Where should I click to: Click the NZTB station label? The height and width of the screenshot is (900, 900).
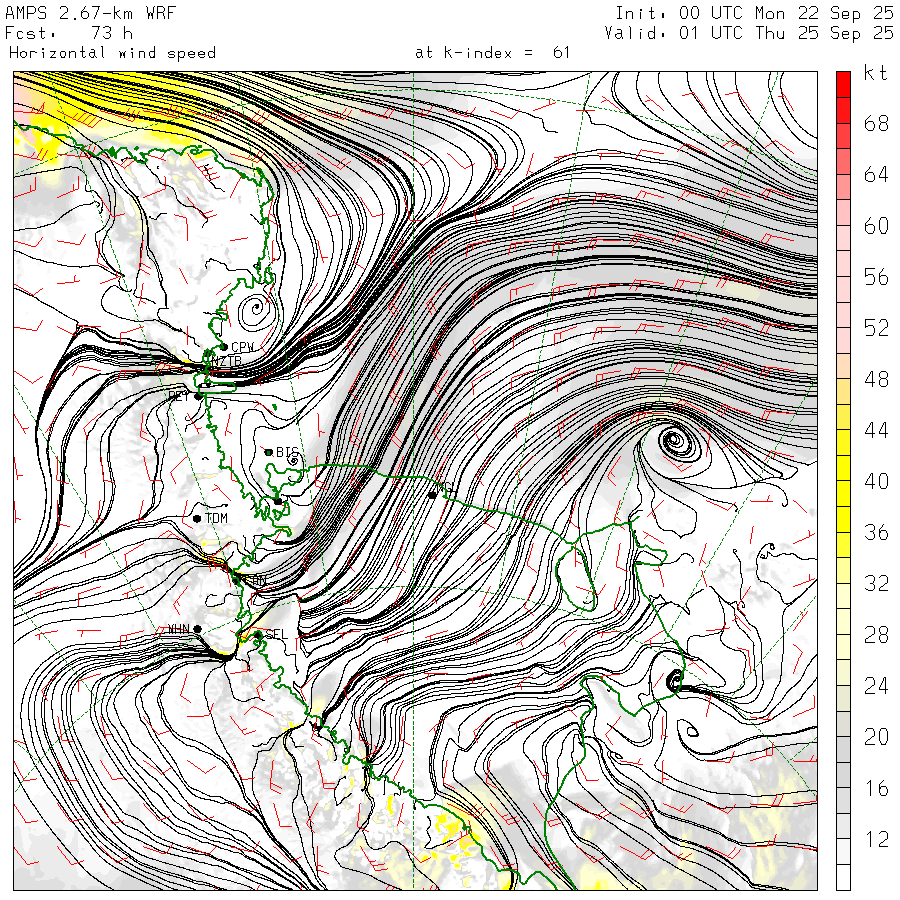tap(226, 361)
